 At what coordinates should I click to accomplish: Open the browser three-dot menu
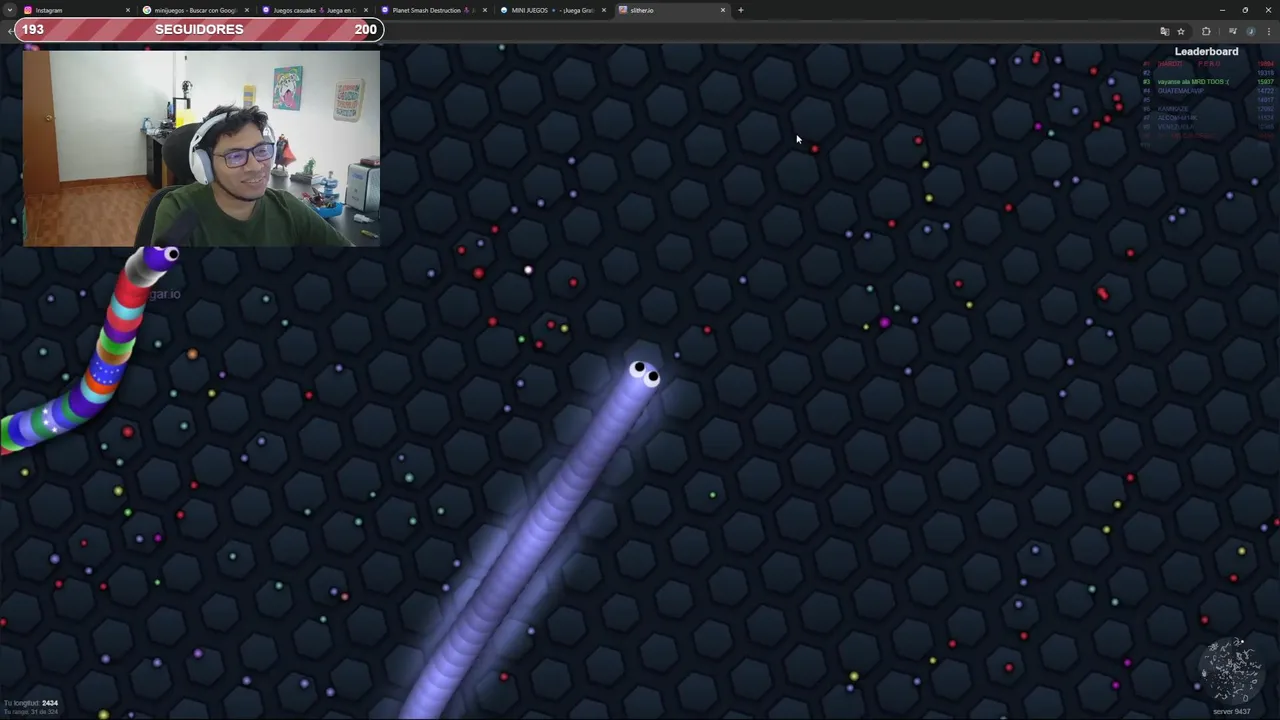tap(1267, 31)
